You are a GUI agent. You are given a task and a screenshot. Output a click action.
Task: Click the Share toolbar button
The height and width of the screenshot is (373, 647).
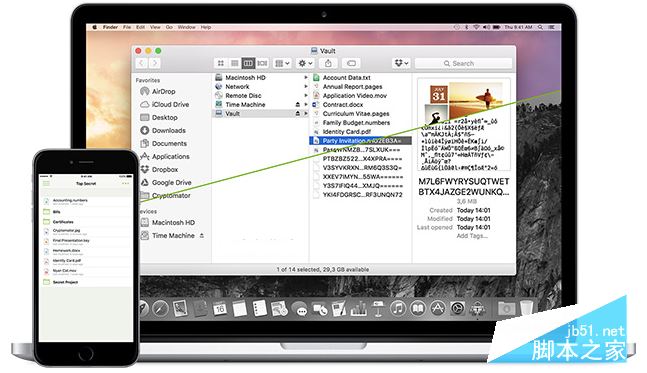[328, 63]
